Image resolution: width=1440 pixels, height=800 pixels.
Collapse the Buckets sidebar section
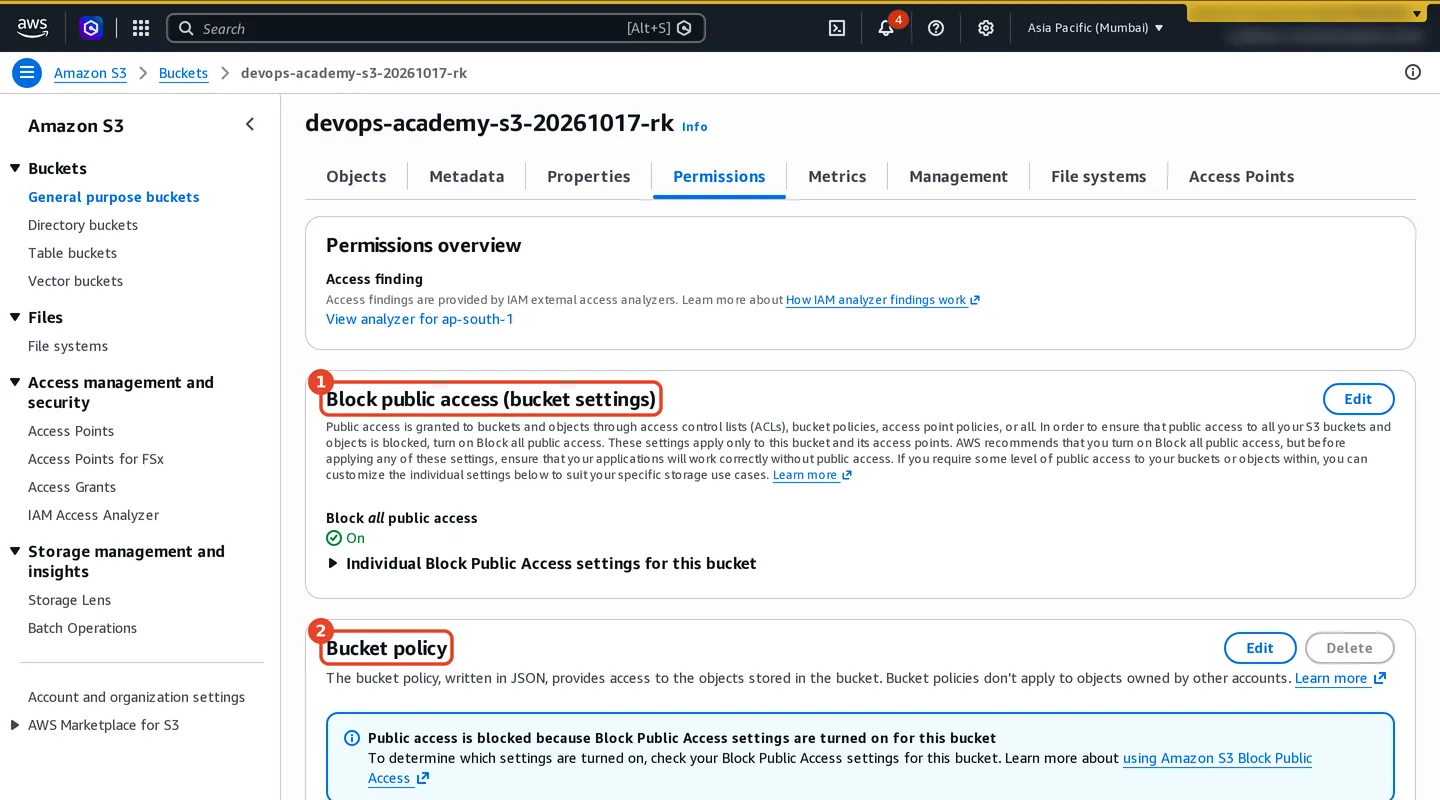pyautogui.click(x=15, y=168)
